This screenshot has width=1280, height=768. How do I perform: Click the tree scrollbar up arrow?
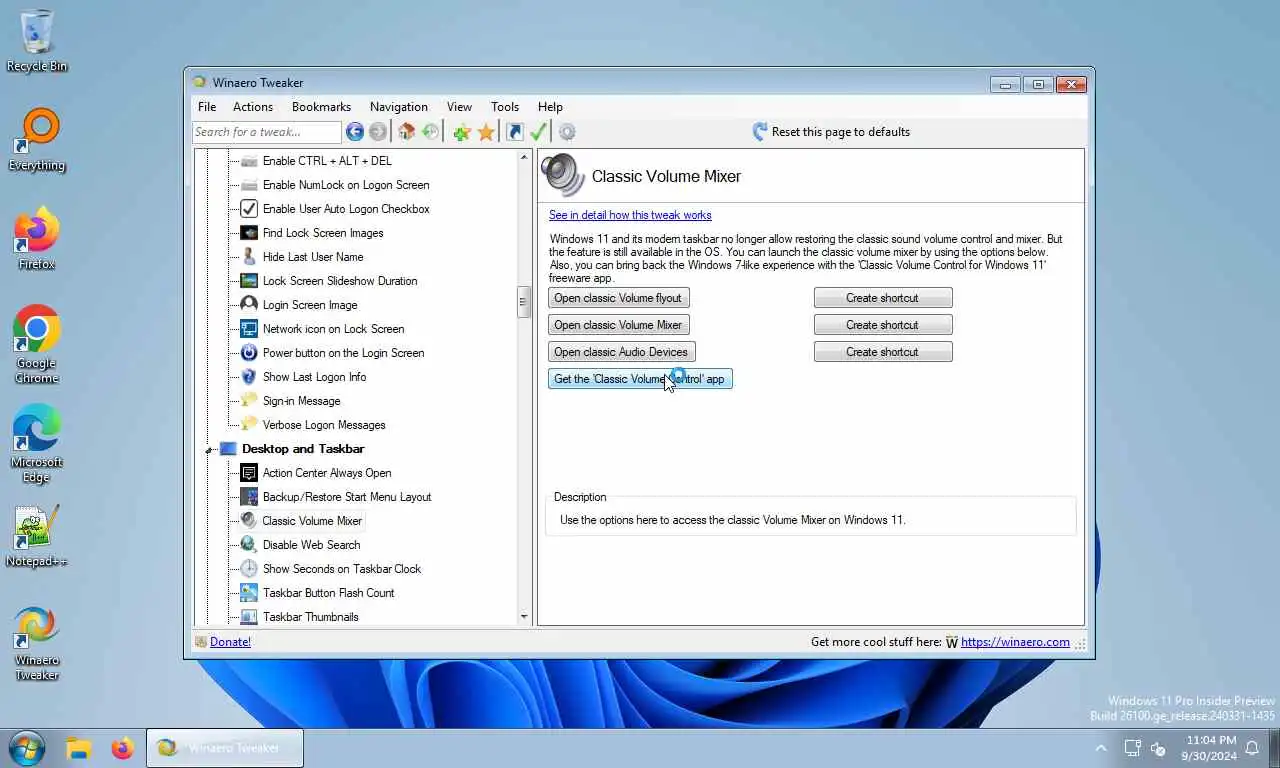[523, 158]
